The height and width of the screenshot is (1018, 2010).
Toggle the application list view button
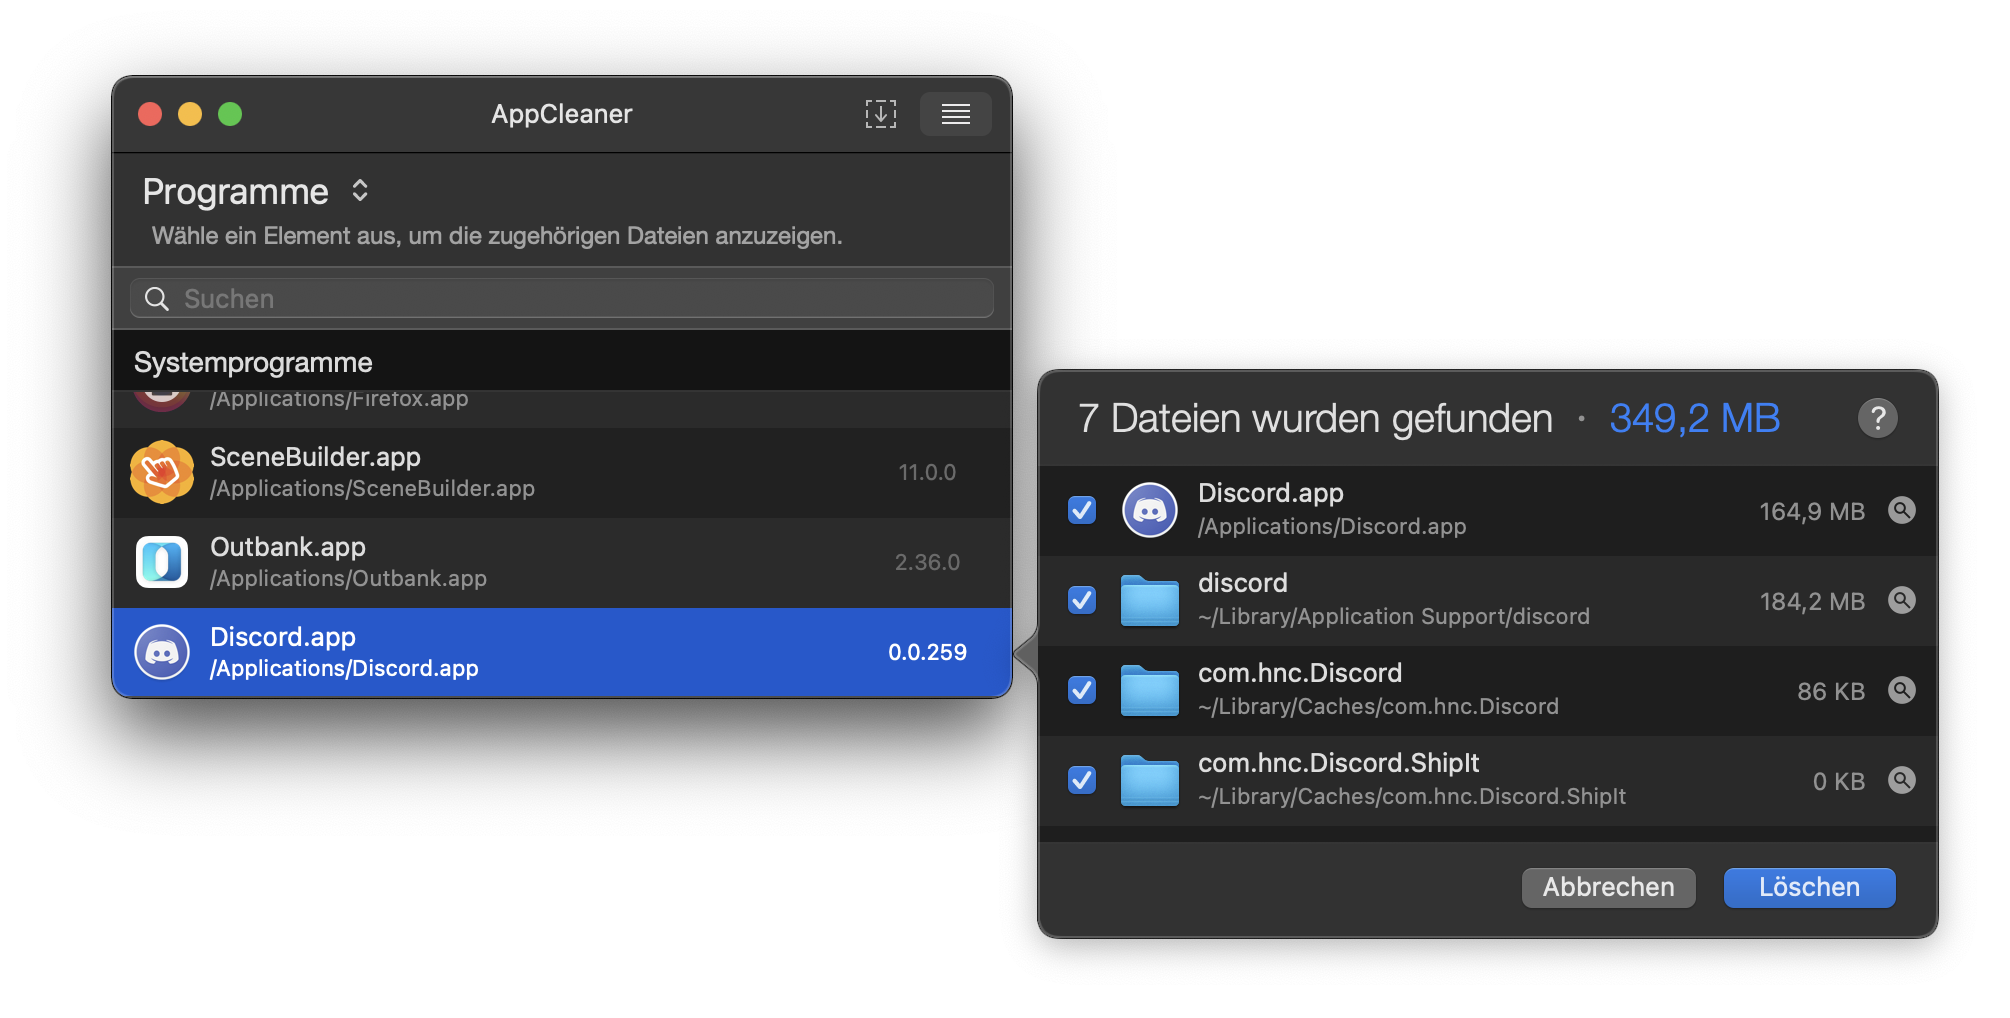(x=955, y=114)
